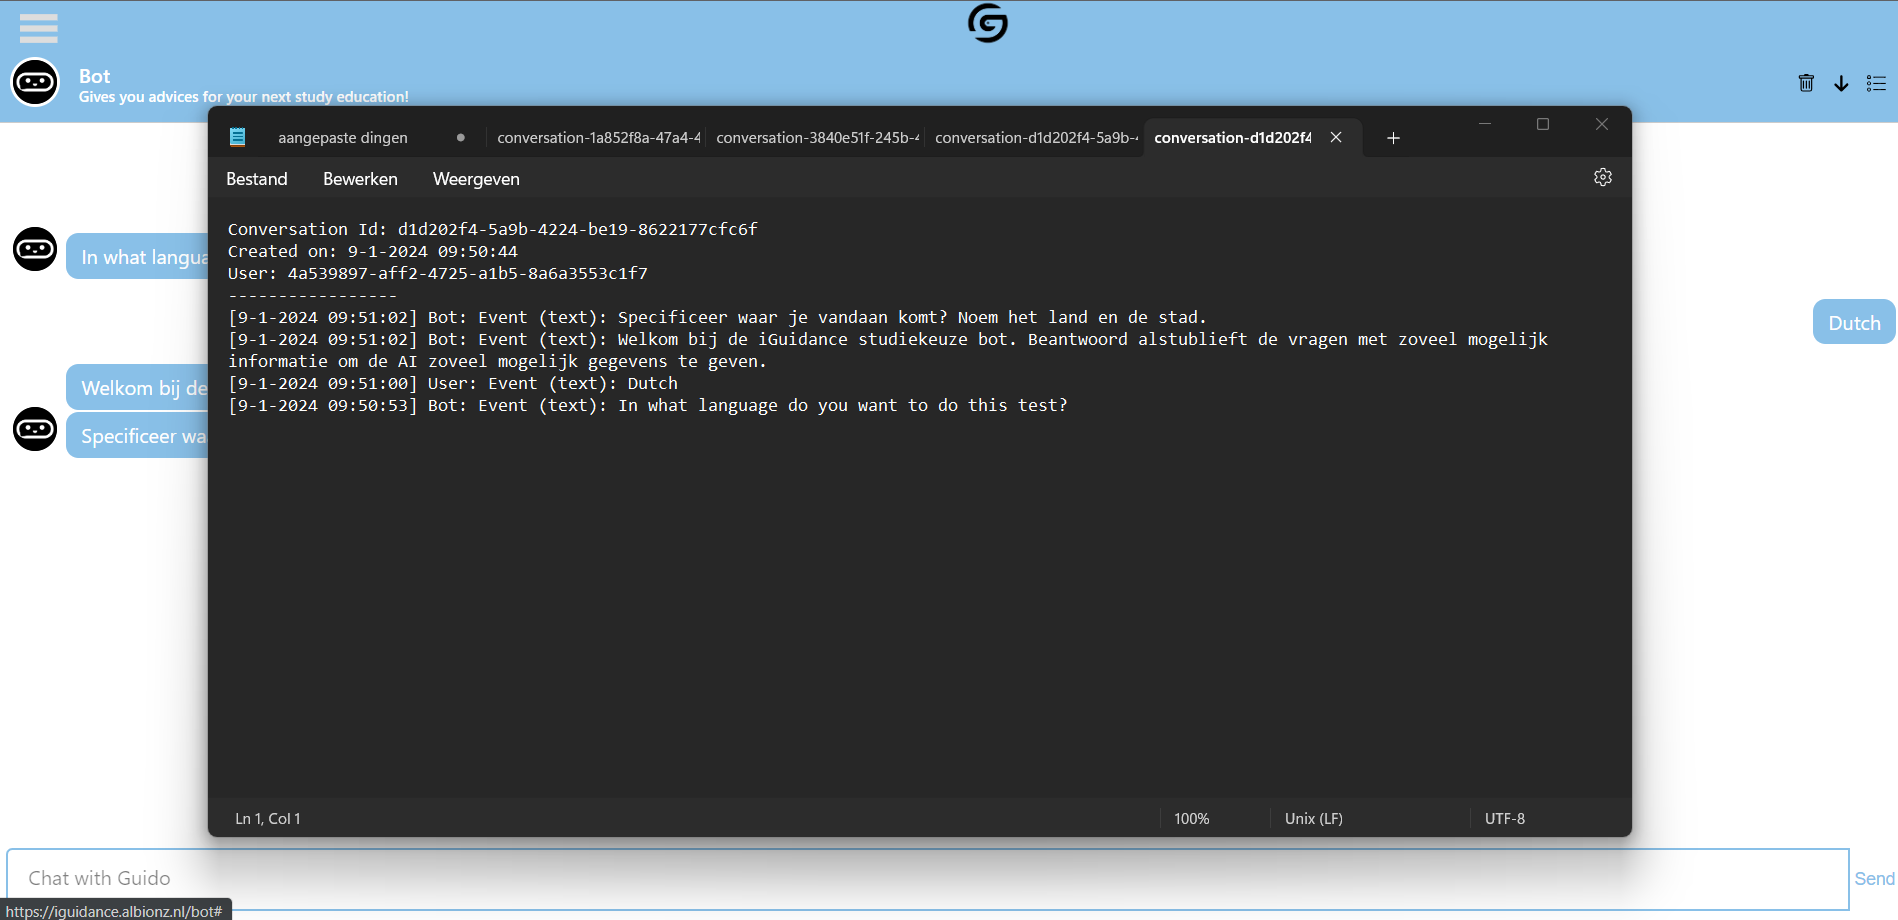Click the Dutch chat message bubble
1898x920 pixels.
(x=1854, y=322)
